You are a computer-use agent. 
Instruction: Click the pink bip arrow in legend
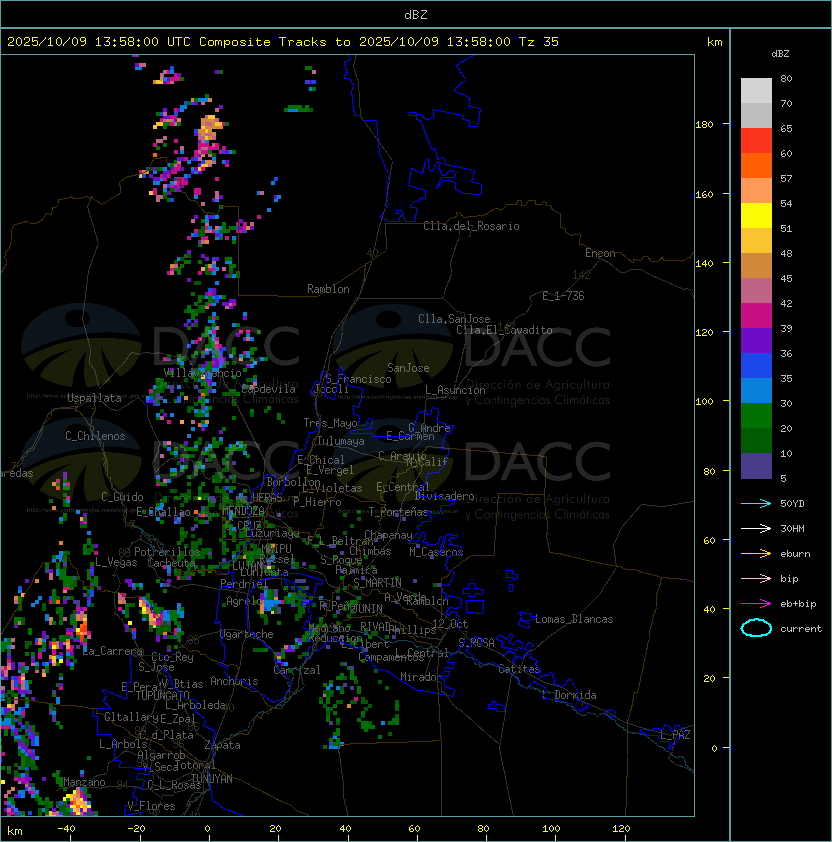756,578
